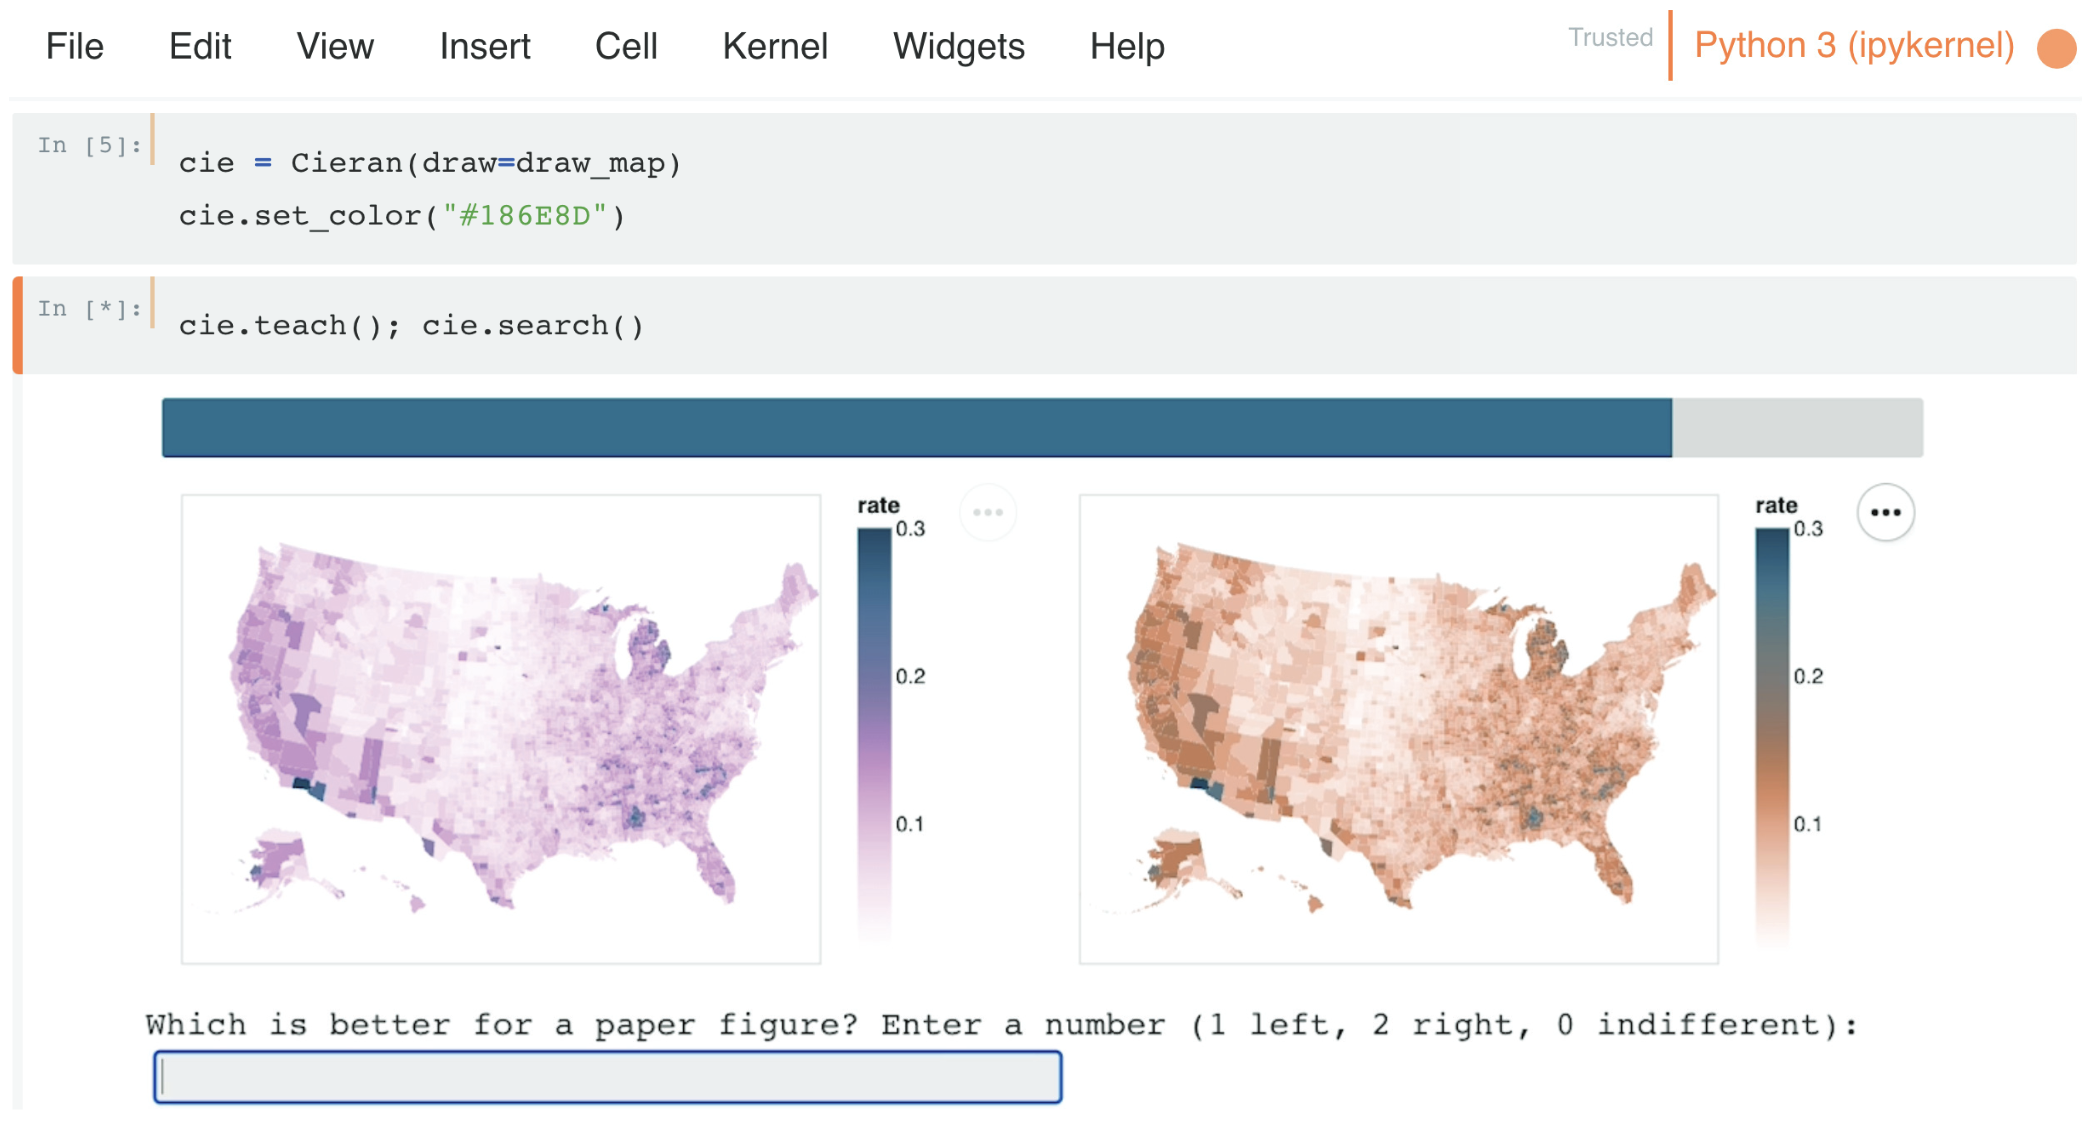The image size is (2088, 1124).
Task: Click the right orange choropleth map
Action: point(1398,729)
